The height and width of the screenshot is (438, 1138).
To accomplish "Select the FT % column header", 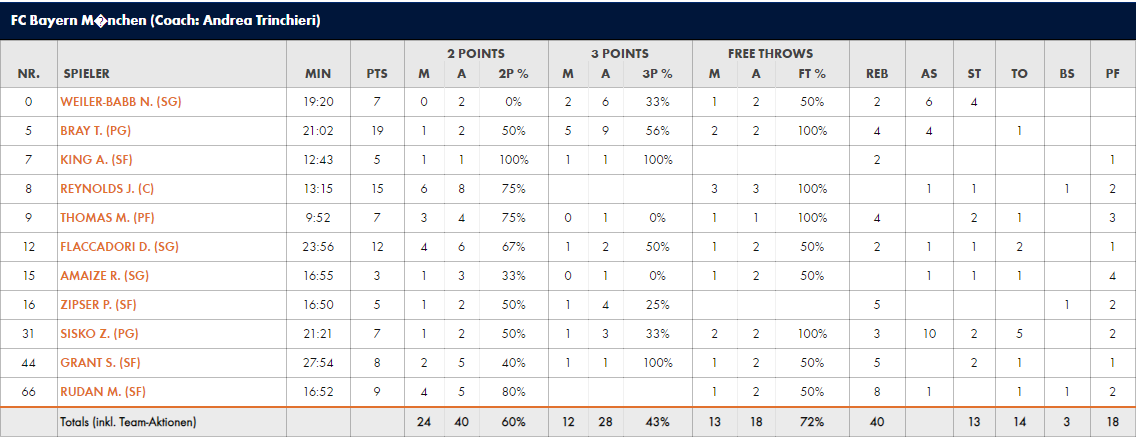I will pos(811,73).
